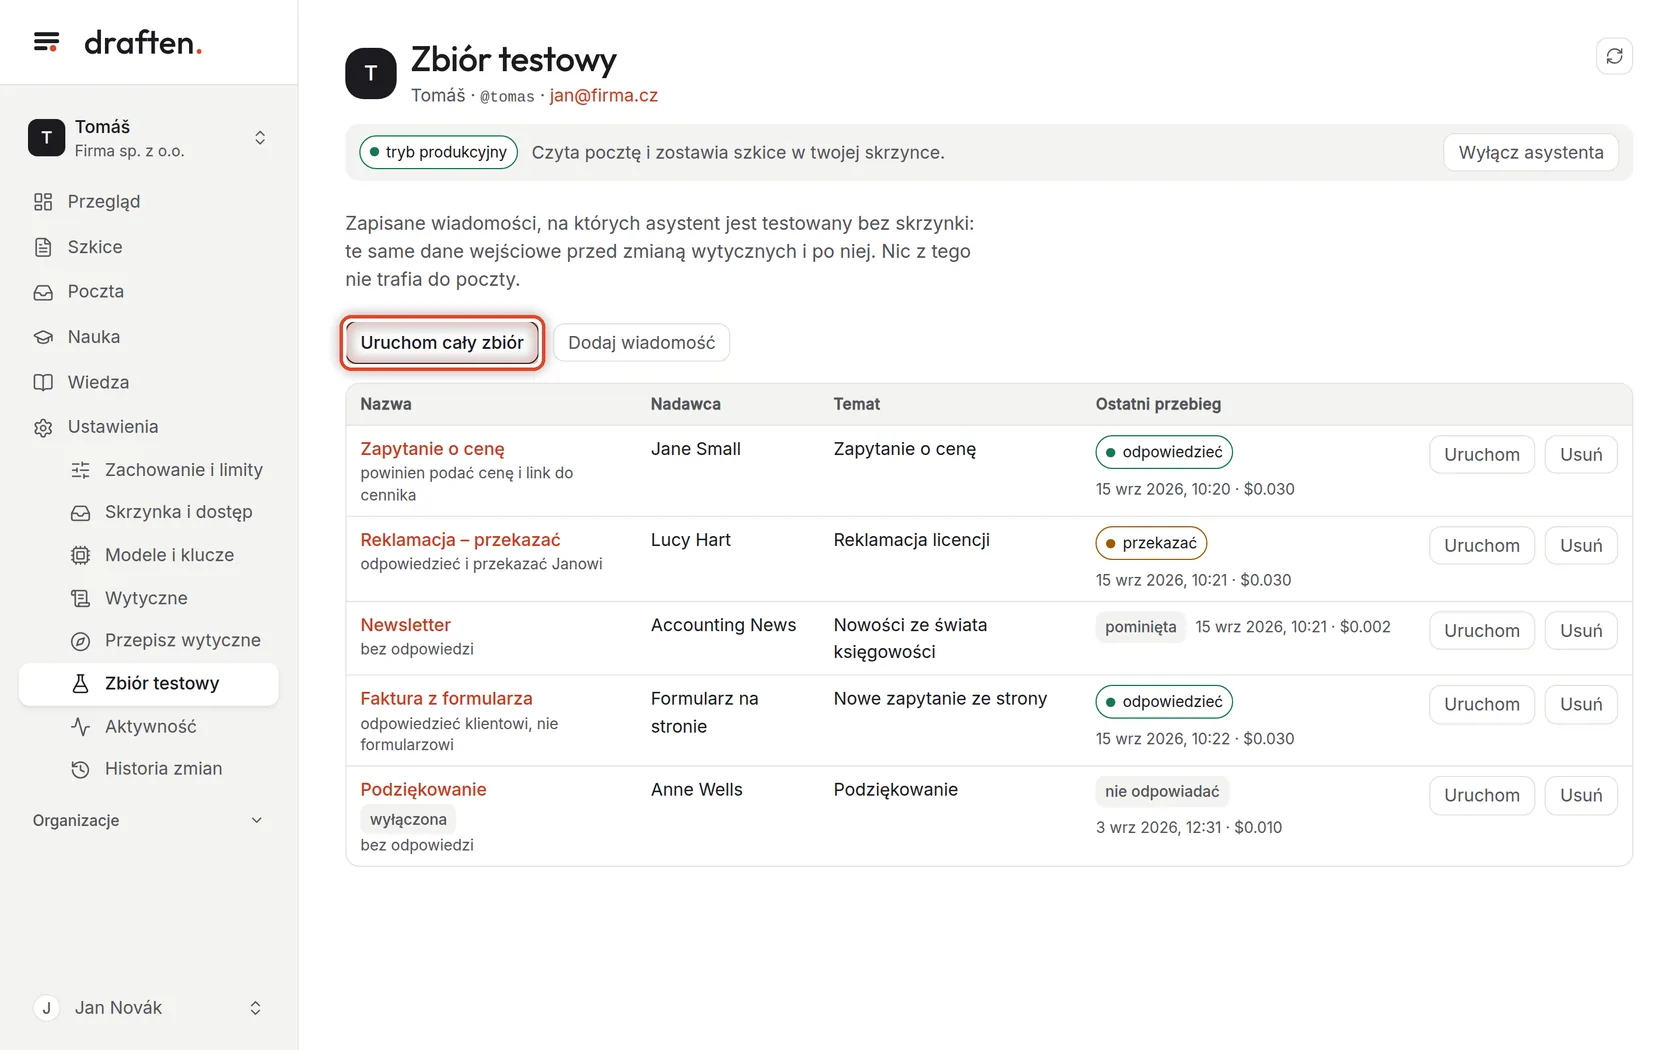Click Wyłącz asystenta button
The image size is (1680, 1050).
pos(1530,153)
